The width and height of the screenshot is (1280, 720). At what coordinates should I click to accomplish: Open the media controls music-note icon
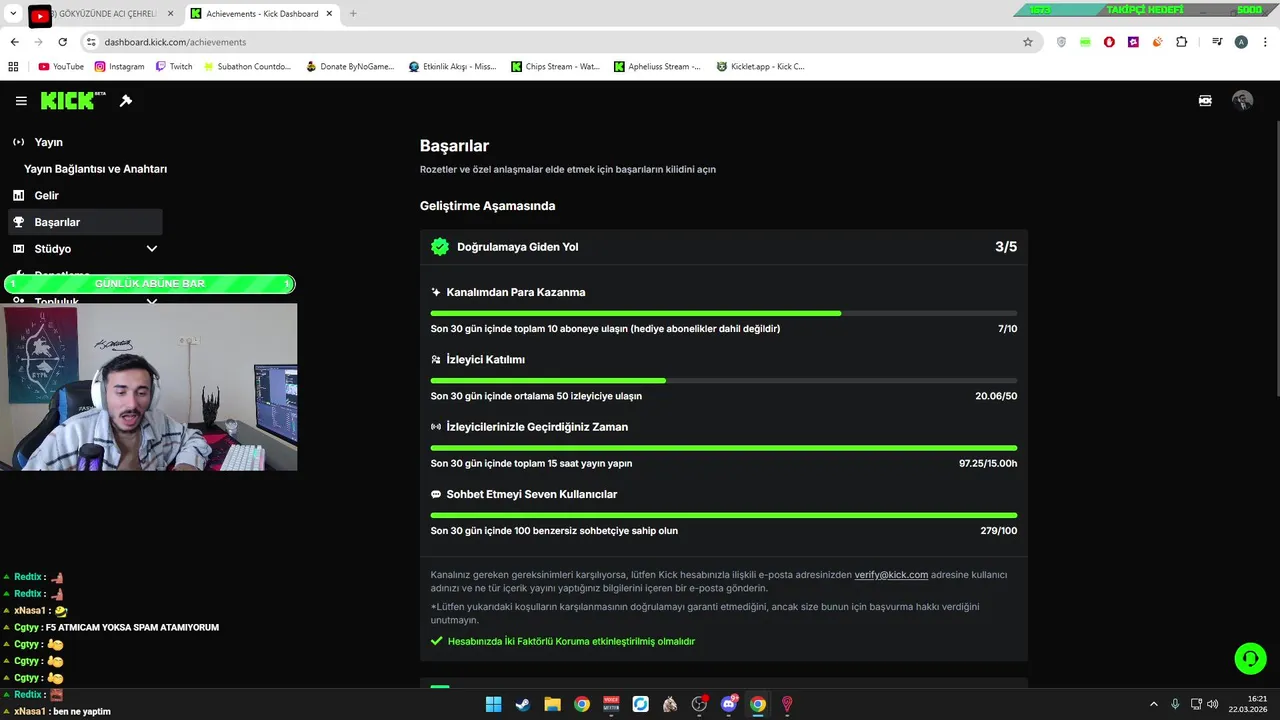[x=1217, y=42]
